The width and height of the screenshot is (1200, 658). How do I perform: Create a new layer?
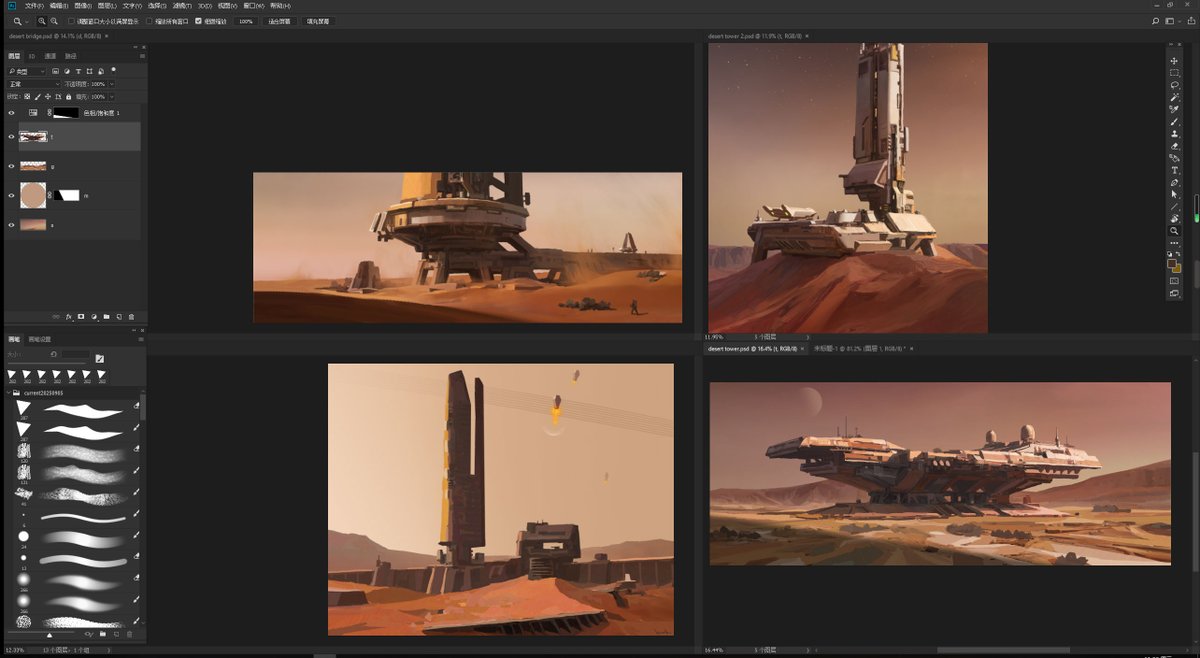pos(118,316)
